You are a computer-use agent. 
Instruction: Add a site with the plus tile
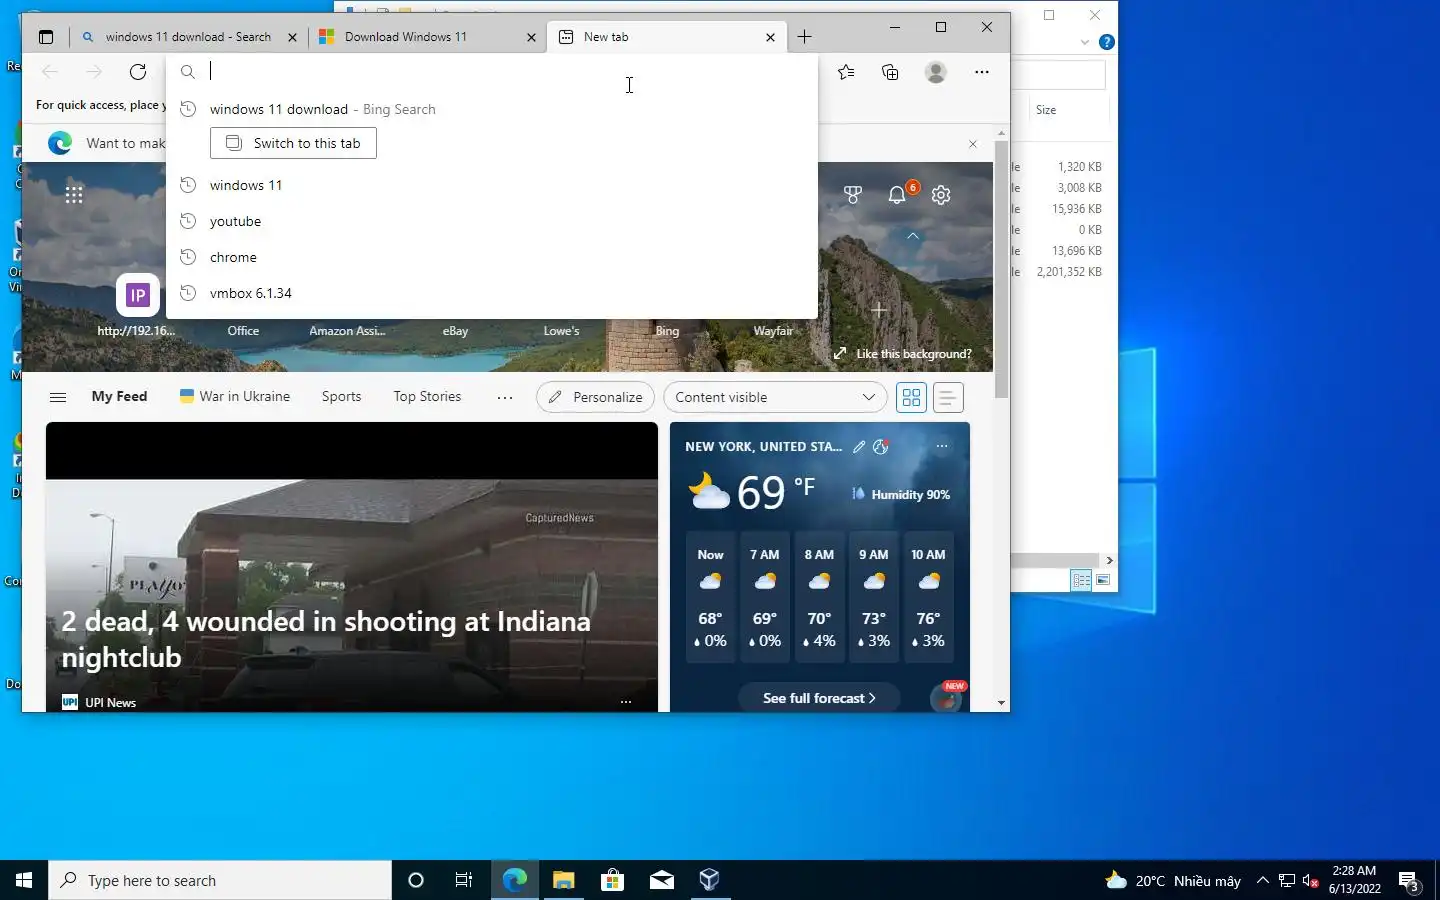pyautogui.click(x=879, y=310)
